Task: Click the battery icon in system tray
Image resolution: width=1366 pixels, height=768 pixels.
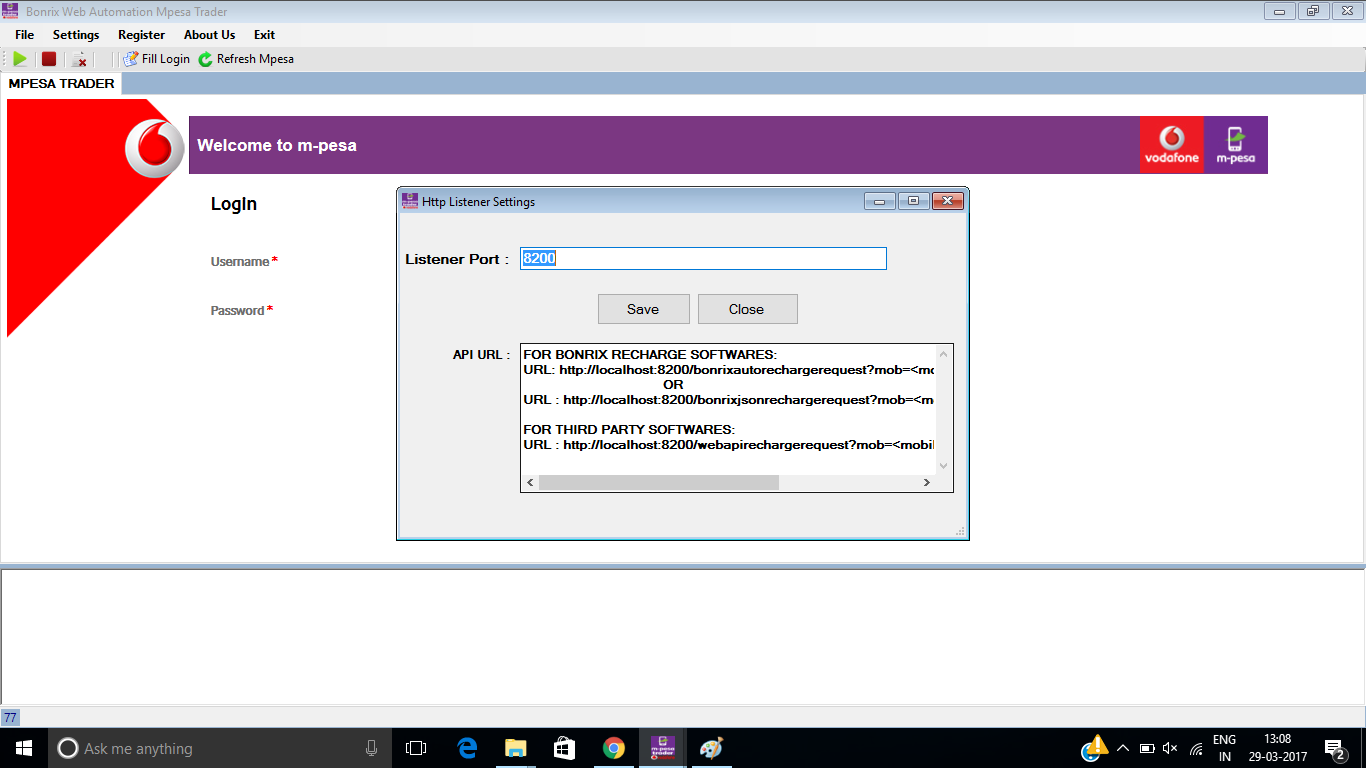Action: (1147, 748)
